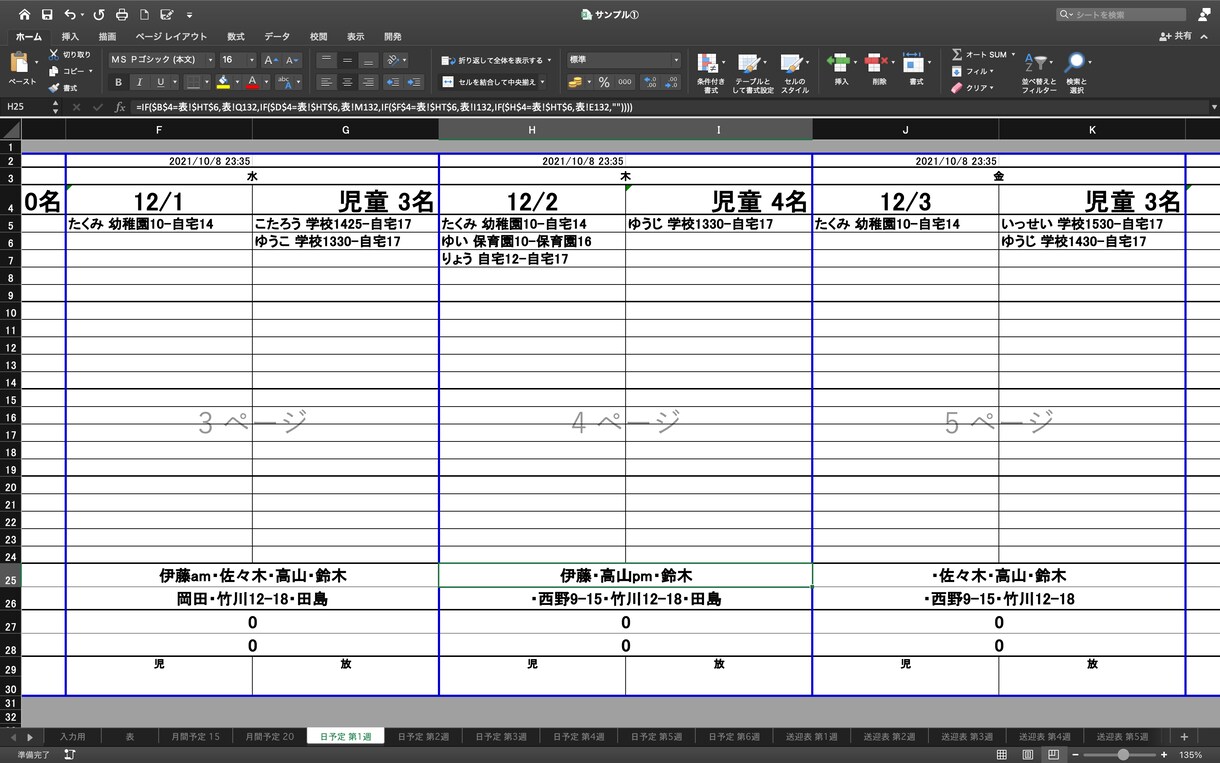Click the コピー copy button

[x=69, y=71]
